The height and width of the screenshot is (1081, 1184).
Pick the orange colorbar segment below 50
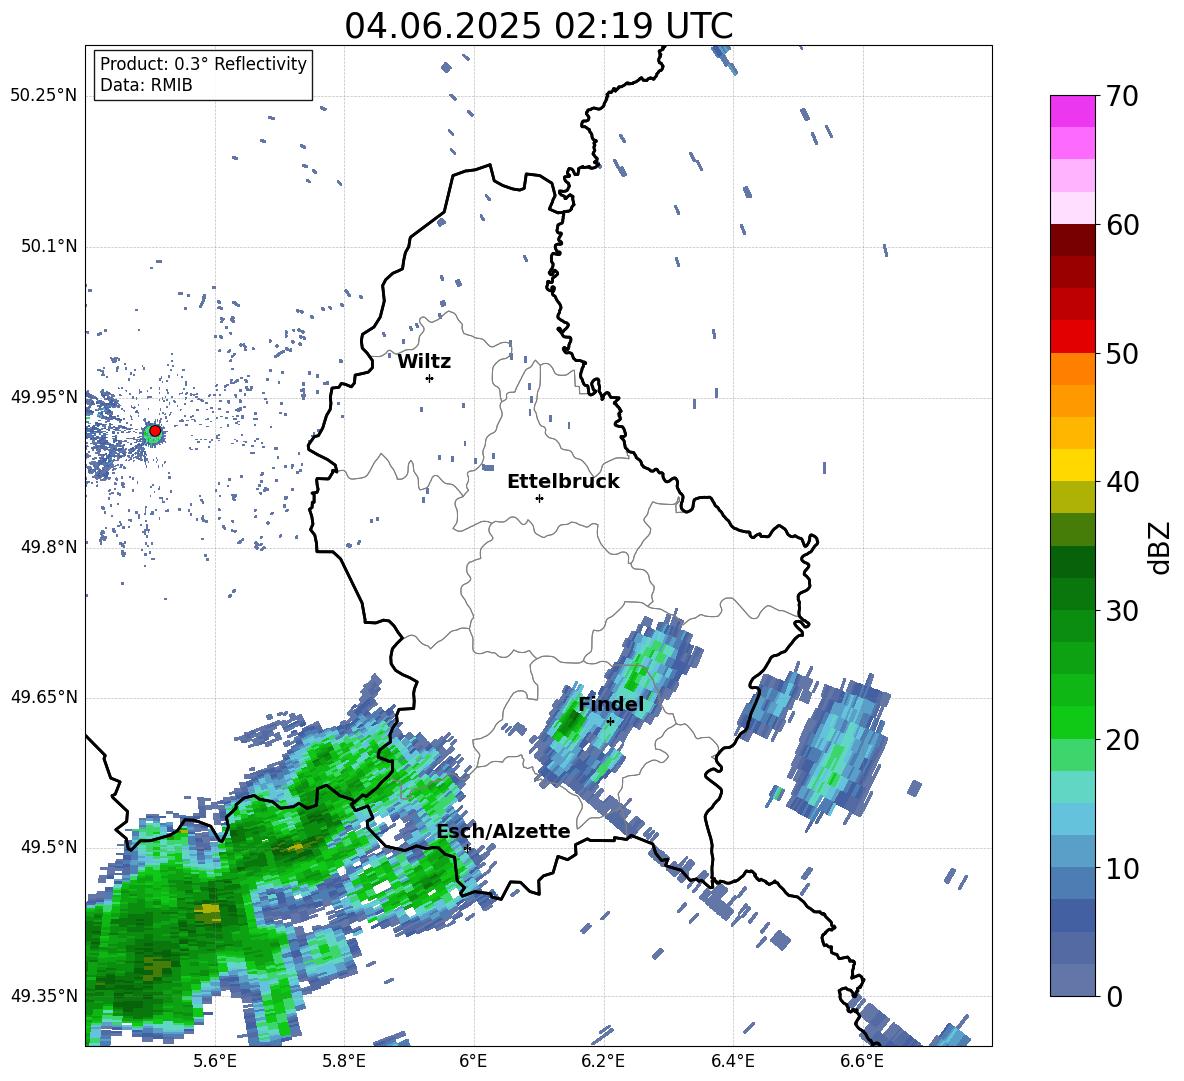(x=1072, y=369)
